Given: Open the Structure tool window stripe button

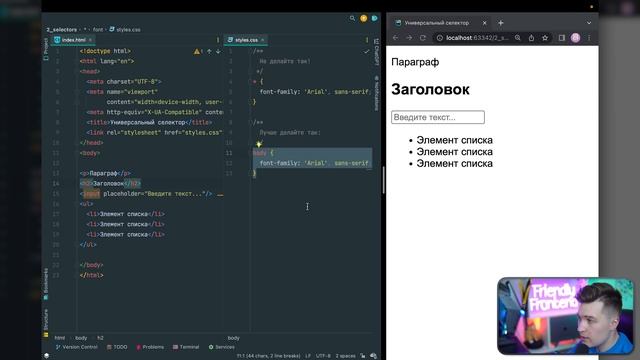Looking at the screenshot, I should pos(46,323).
